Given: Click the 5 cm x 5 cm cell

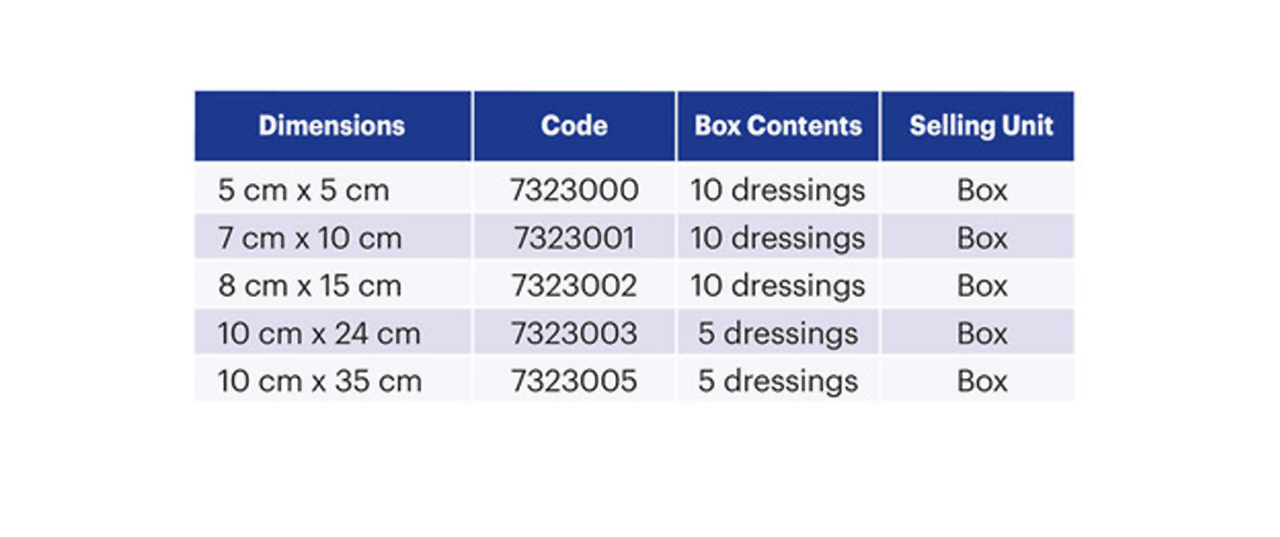Looking at the screenshot, I should pyautogui.click(x=303, y=190).
